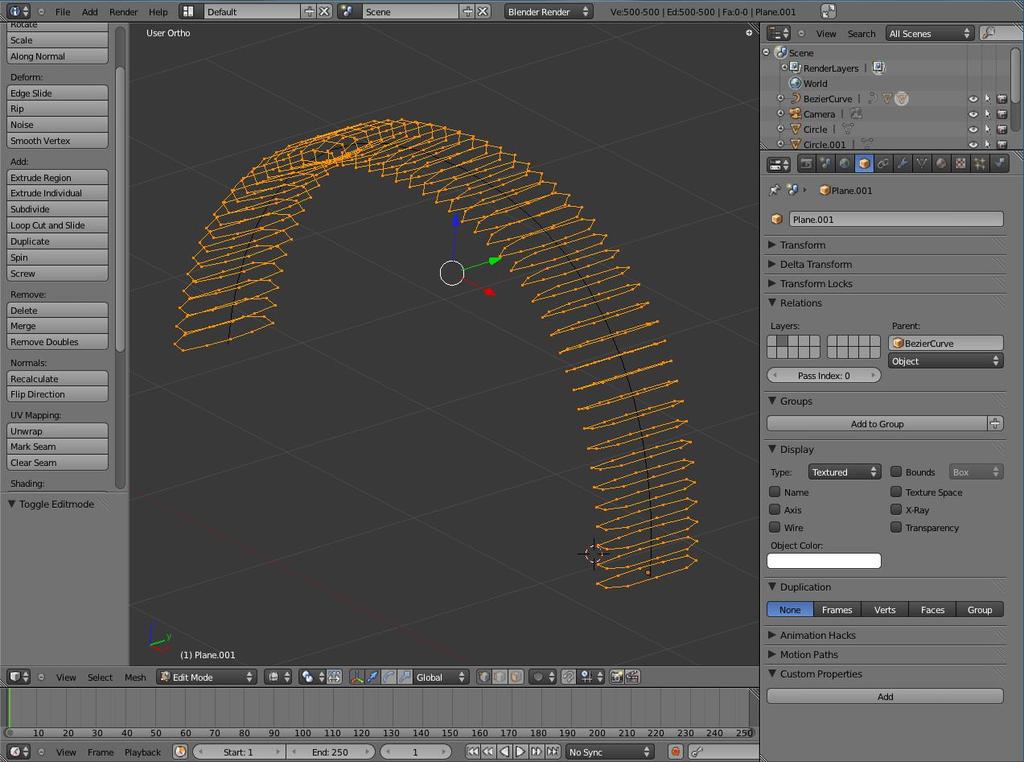
Task: Jump to the end frame
Action: point(552,752)
